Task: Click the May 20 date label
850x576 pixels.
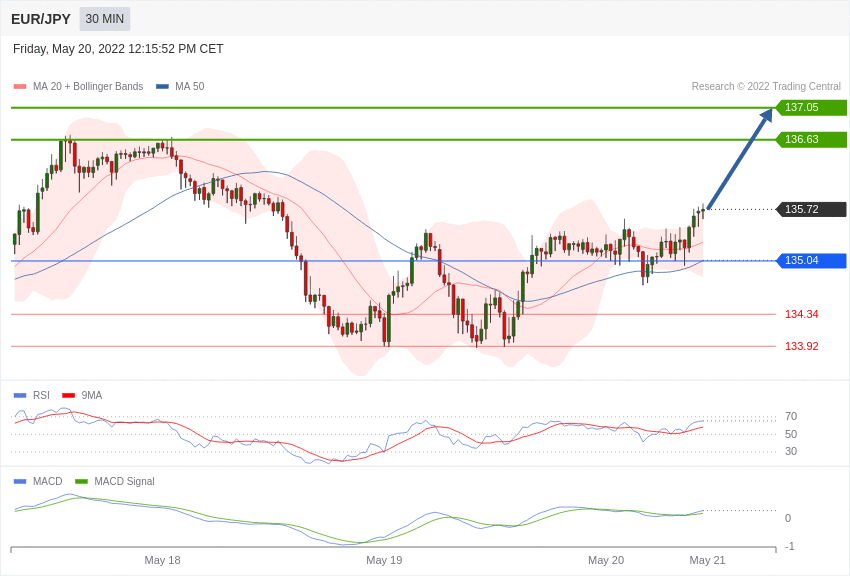Action: pyautogui.click(x=606, y=560)
